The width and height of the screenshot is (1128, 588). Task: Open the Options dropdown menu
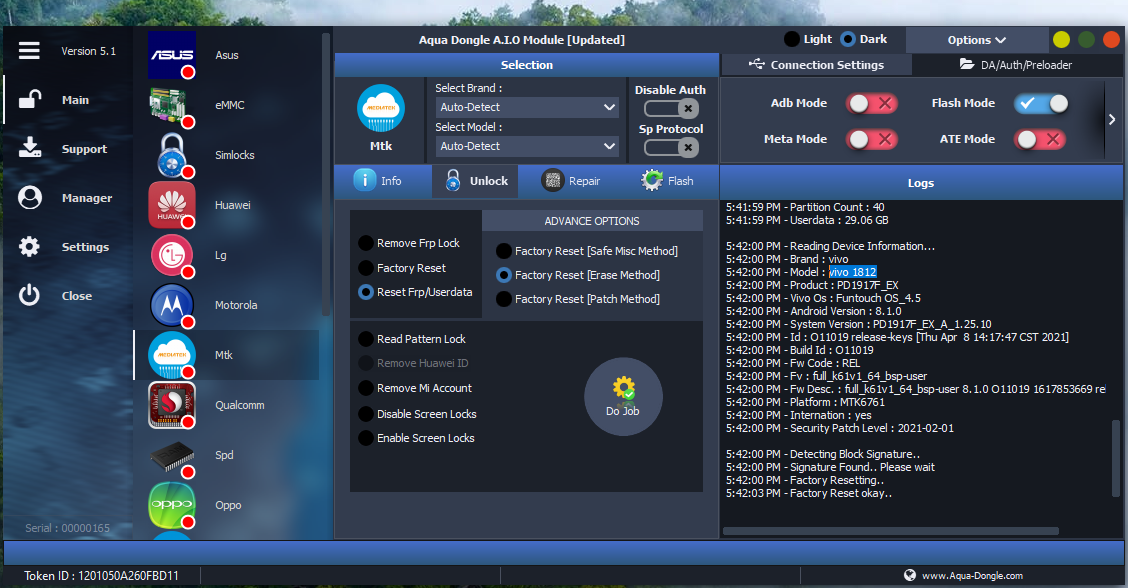976,40
